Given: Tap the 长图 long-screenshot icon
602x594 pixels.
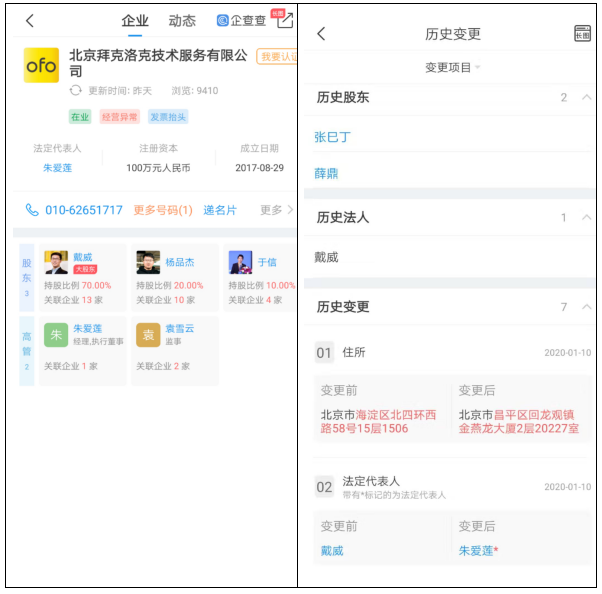Looking at the screenshot, I should pyautogui.click(x=582, y=33).
